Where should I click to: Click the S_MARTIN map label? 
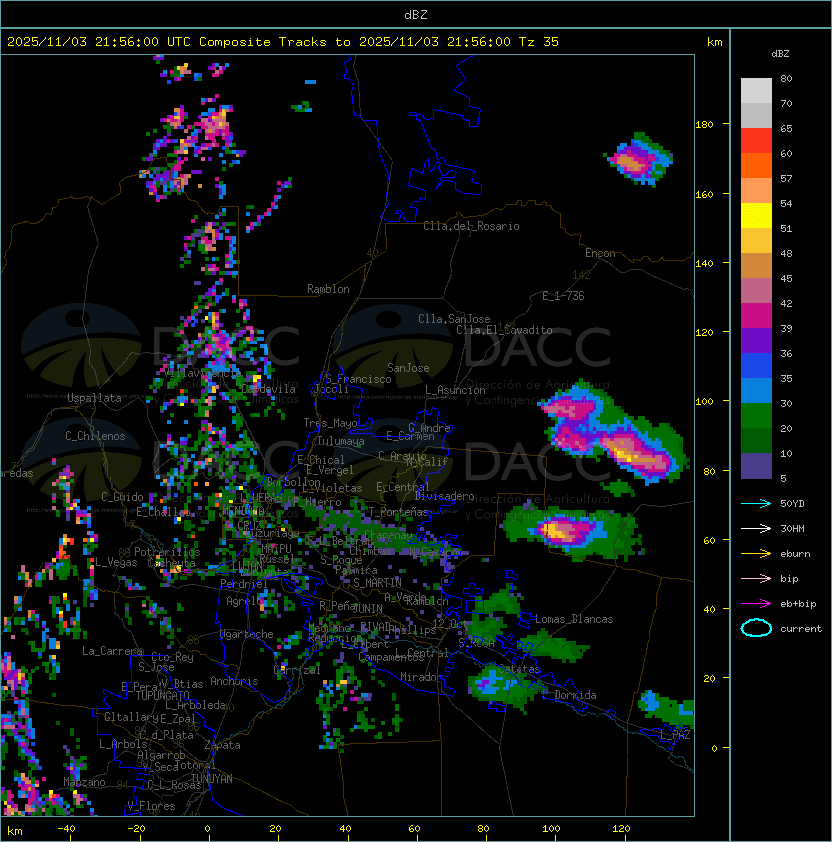[x=377, y=583]
